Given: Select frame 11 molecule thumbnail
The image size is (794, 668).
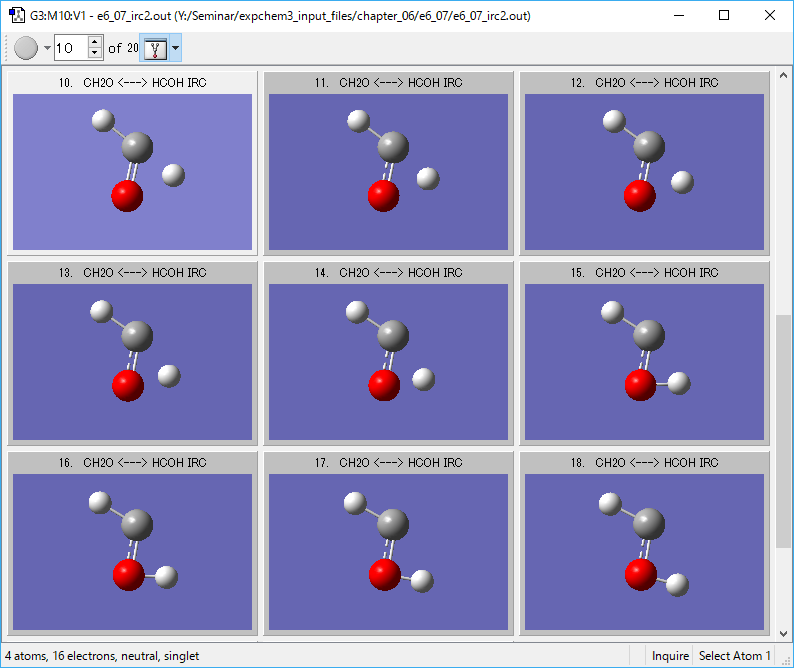Looking at the screenshot, I should [388, 172].
